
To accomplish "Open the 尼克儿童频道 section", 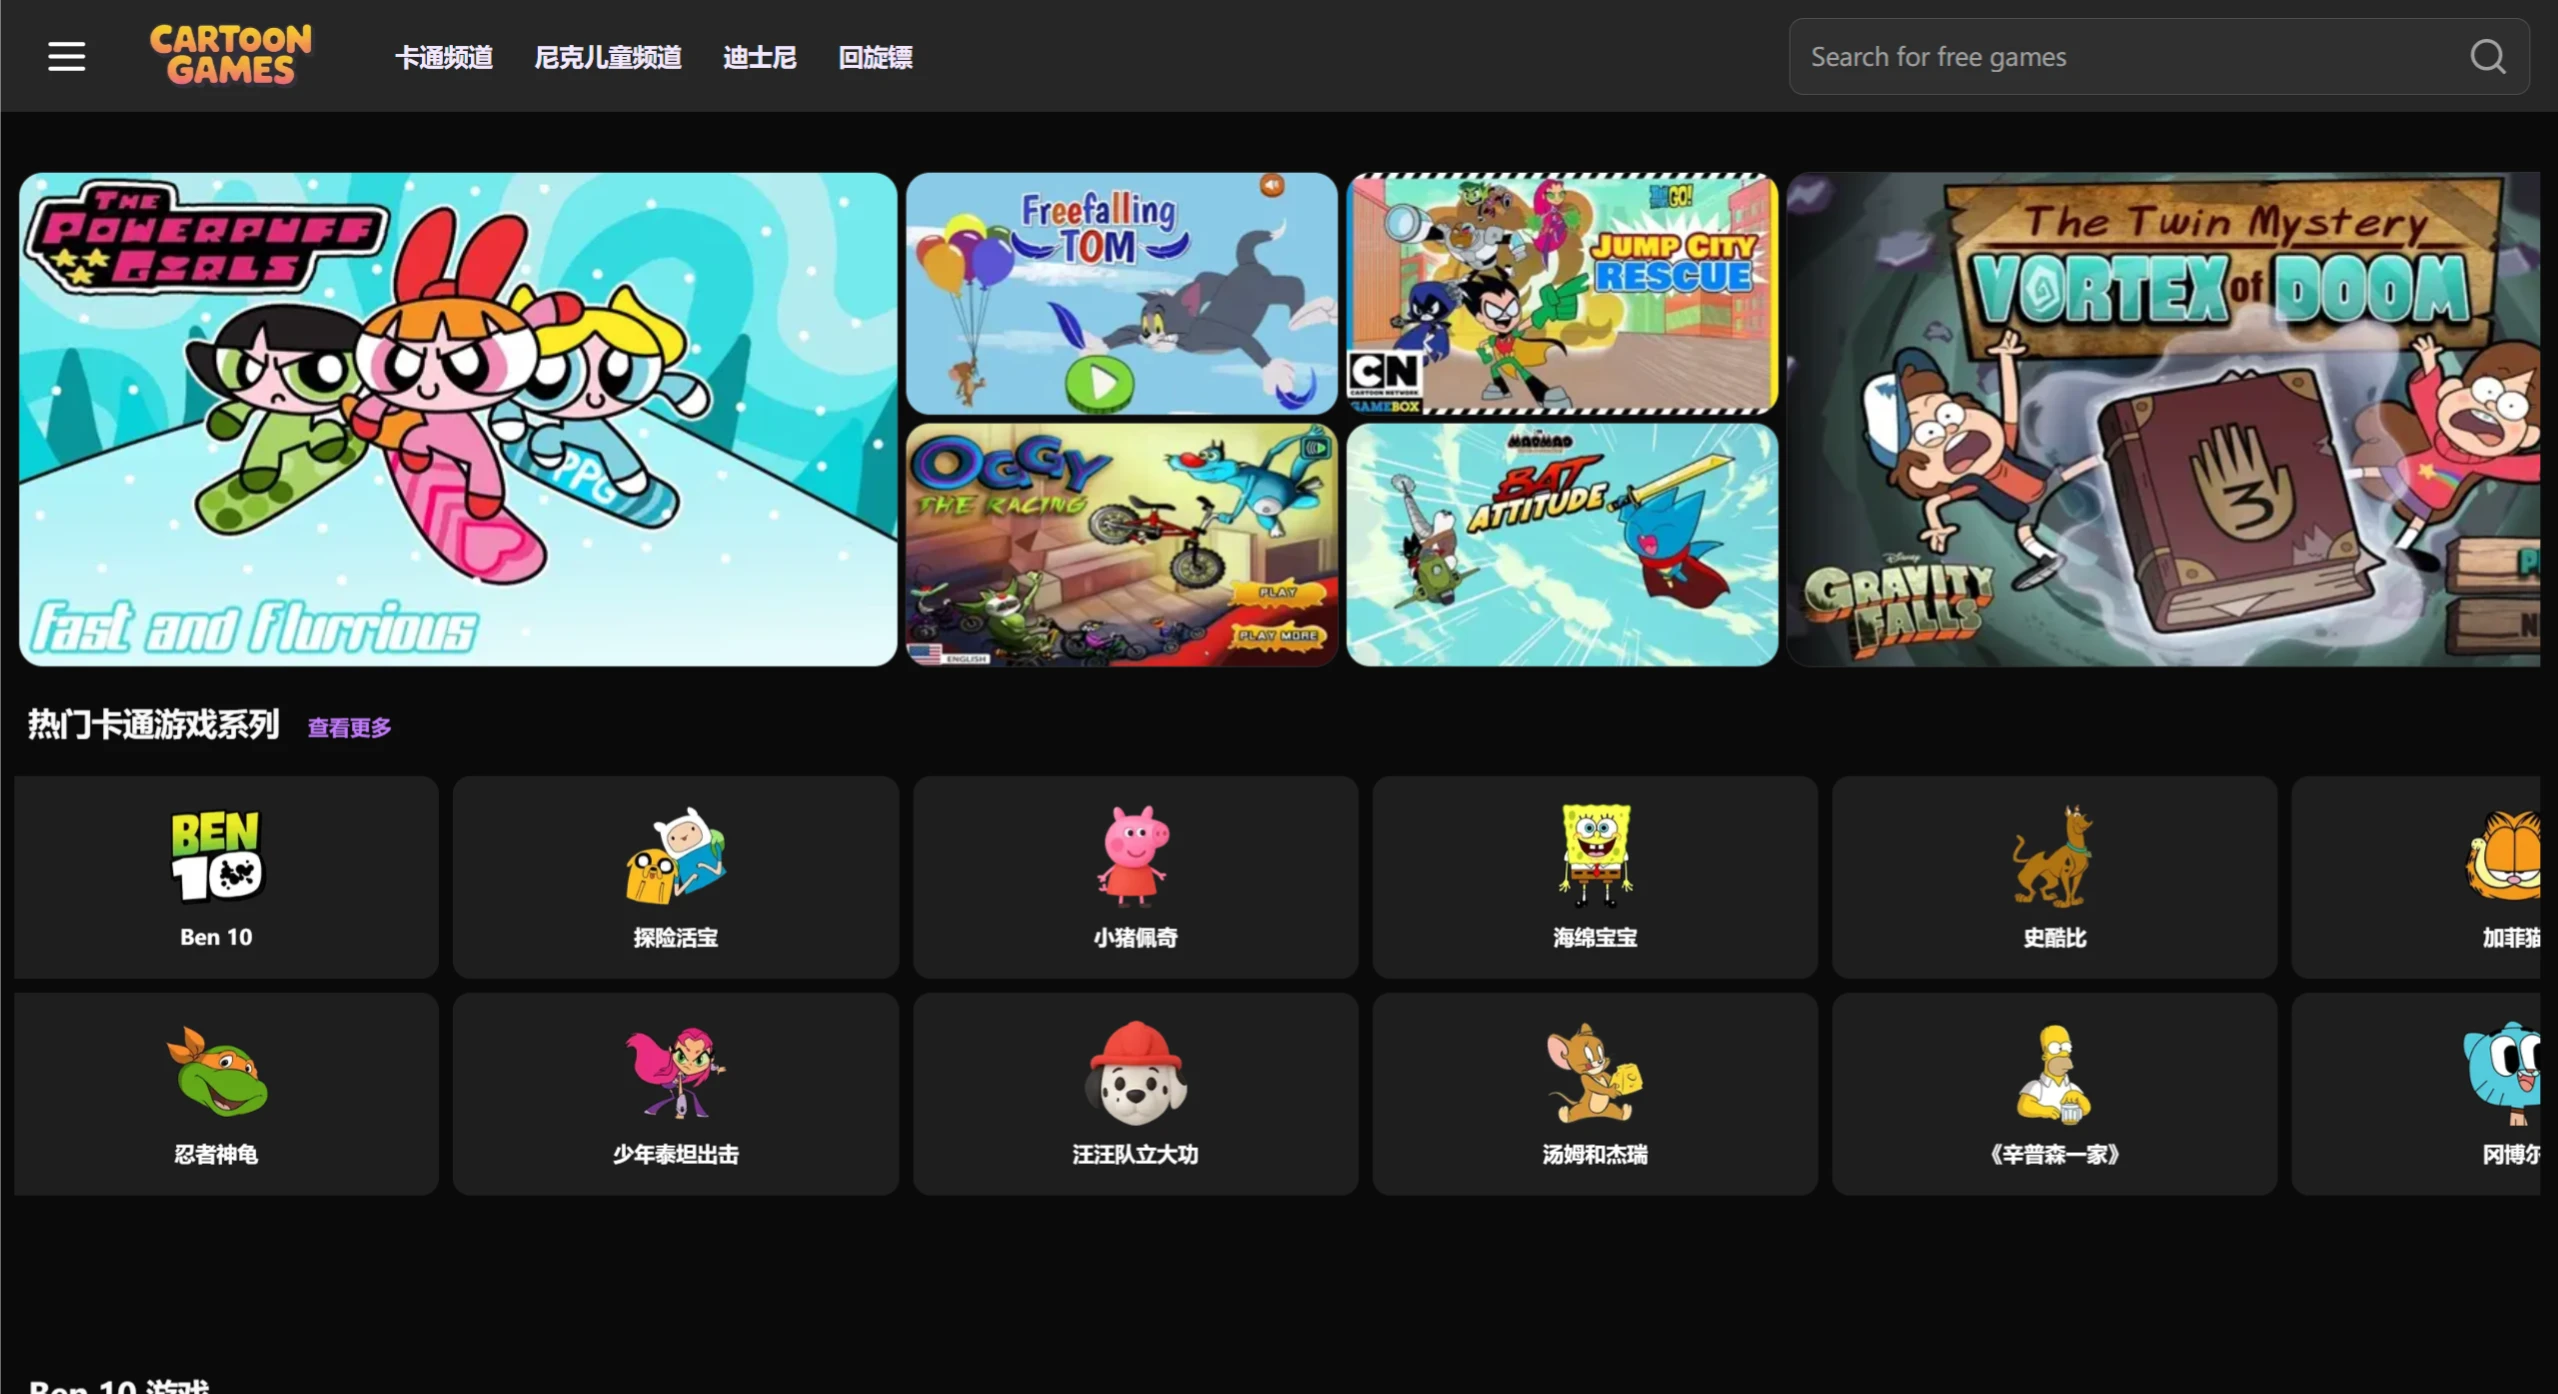I will pos(608,57).
